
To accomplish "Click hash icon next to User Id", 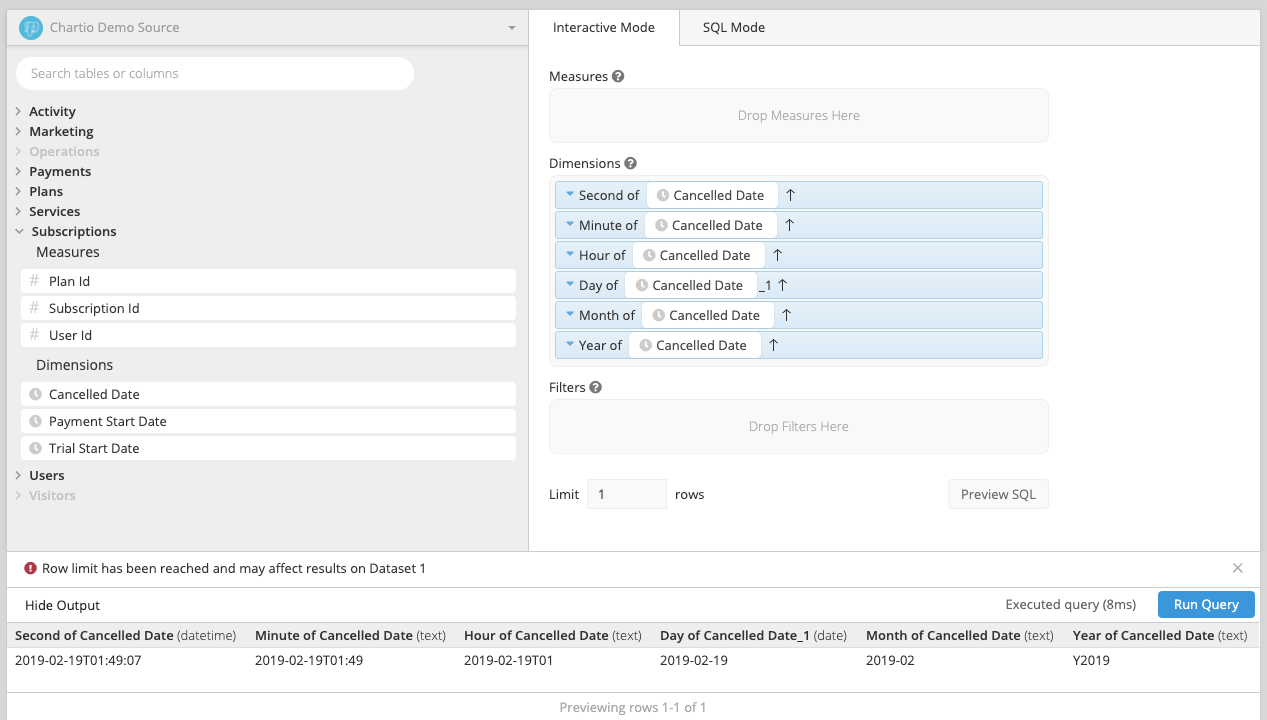I will tap(35, 335).
